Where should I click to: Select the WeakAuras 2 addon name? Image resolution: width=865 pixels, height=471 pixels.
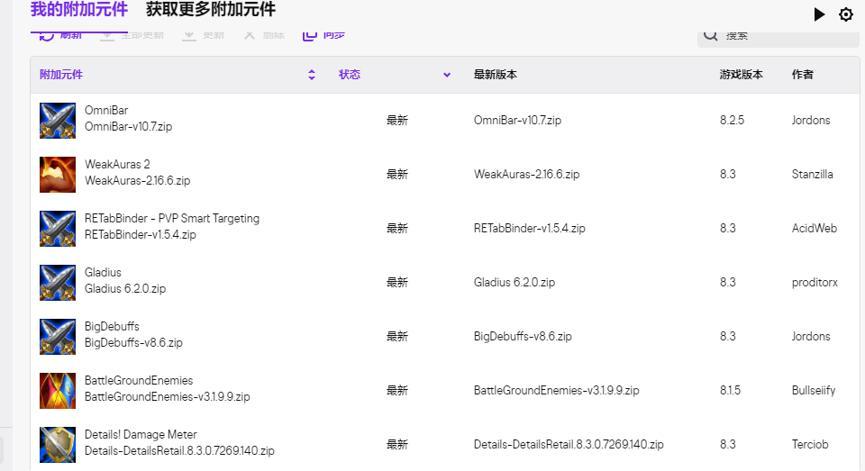(x=117, y=164)
